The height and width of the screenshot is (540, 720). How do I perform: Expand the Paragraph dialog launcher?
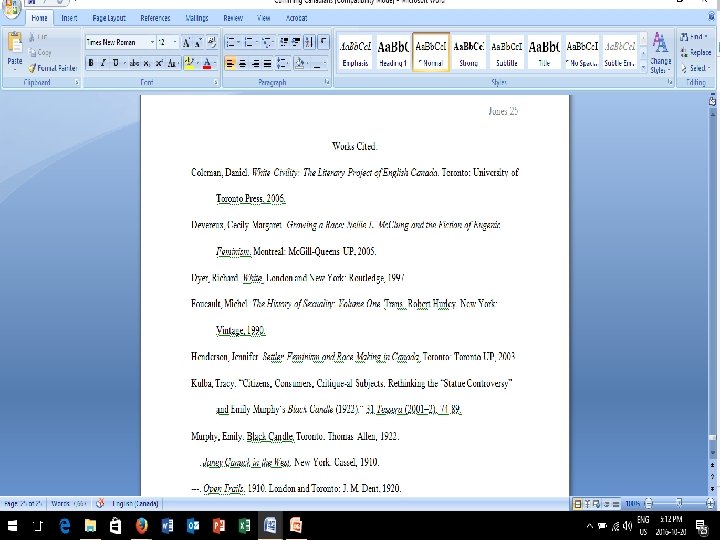click(327, 82)
